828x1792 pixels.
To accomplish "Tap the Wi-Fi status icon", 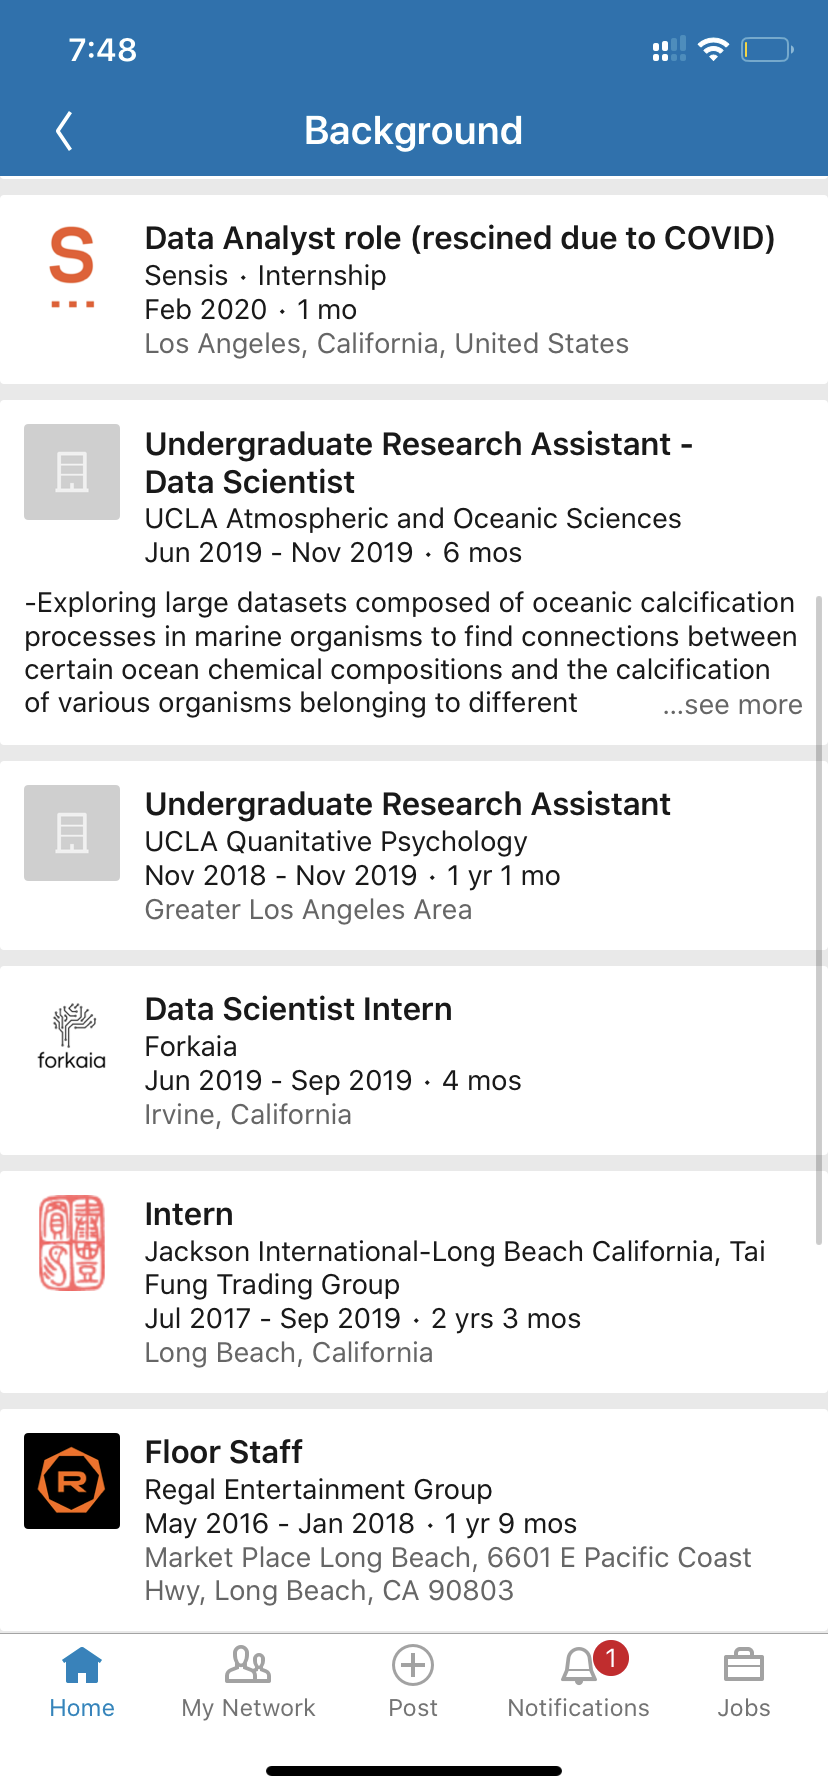I will 713,49.
